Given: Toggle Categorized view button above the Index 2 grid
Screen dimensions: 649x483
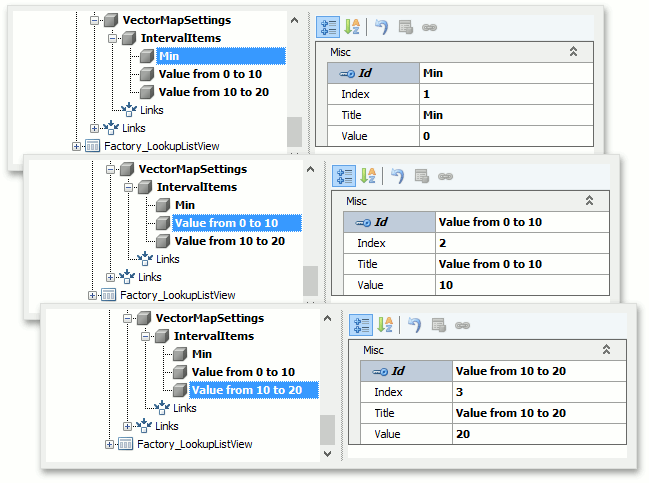Looking at the screenshot, I should [x=343, y=177].
